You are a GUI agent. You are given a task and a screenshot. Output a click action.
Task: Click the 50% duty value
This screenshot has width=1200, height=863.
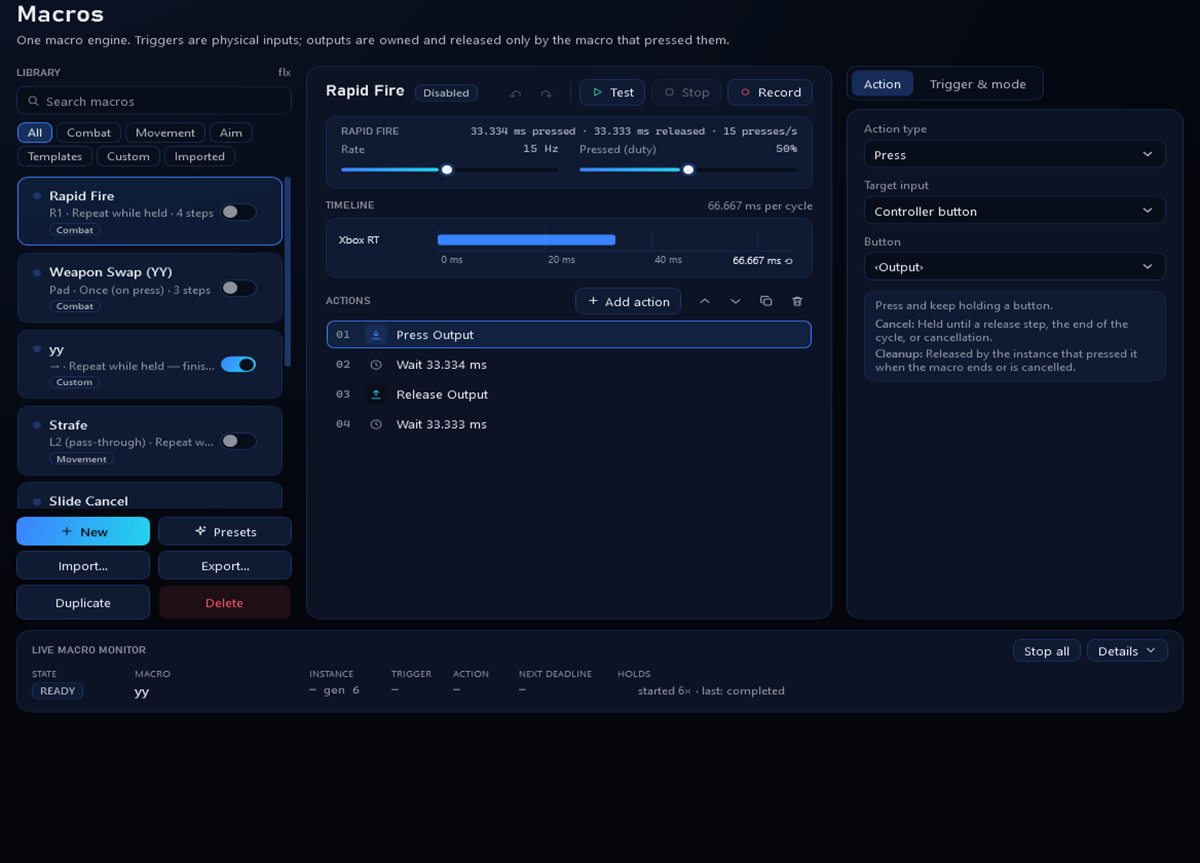pos(786,149)
